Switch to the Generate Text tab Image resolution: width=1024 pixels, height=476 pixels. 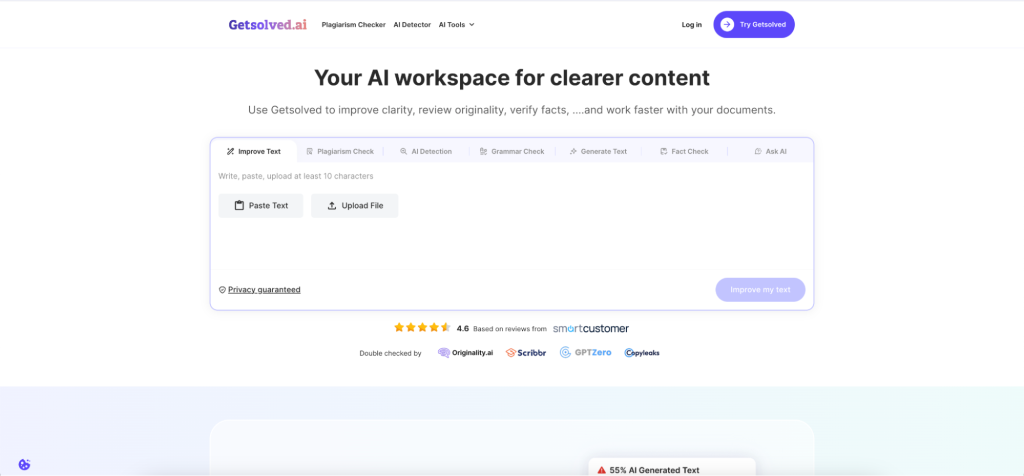point(598,151)
